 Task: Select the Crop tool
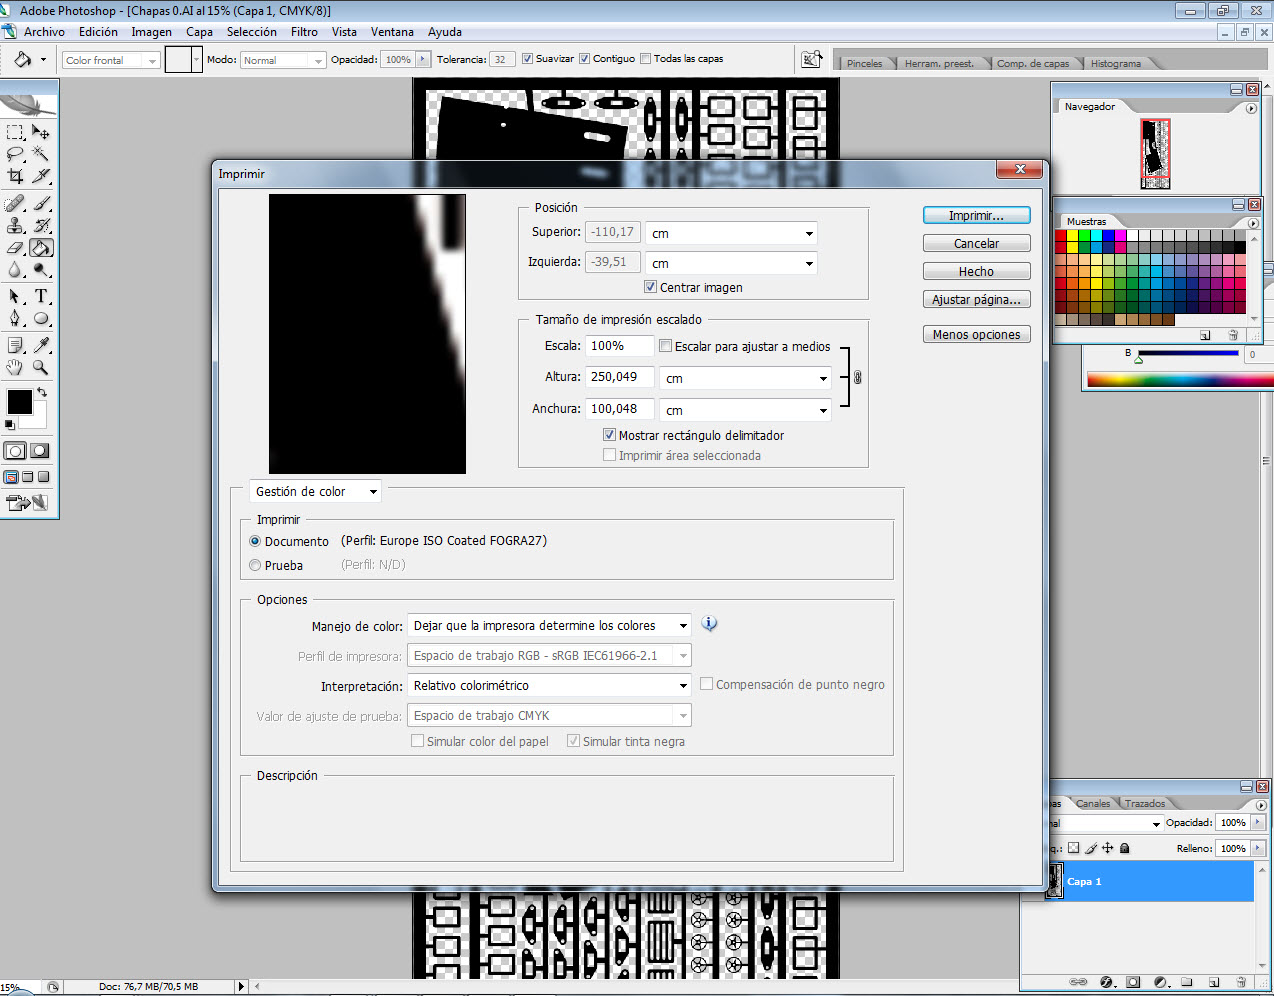point(15,176)
